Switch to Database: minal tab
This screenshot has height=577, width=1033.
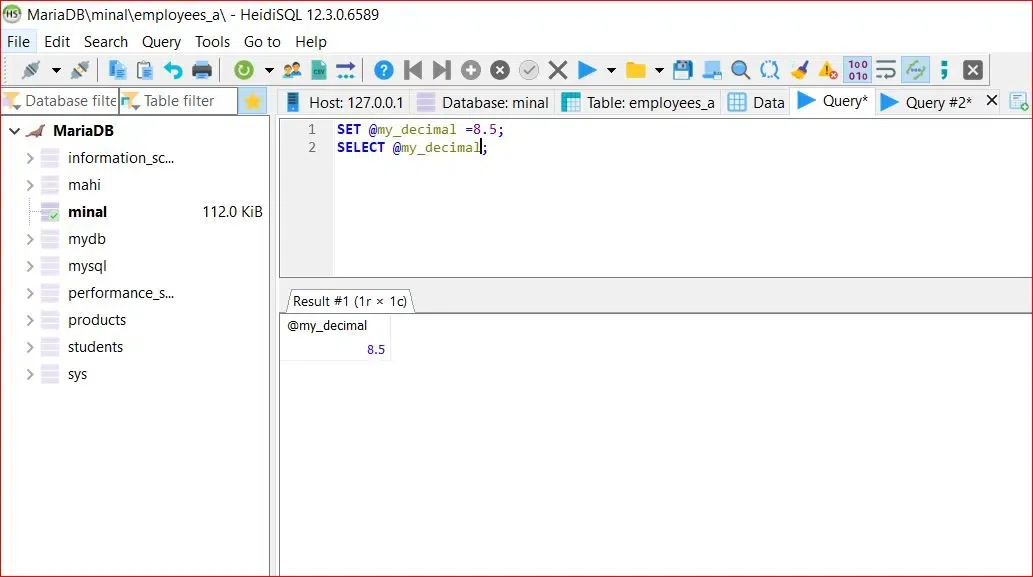click(484, 103)
